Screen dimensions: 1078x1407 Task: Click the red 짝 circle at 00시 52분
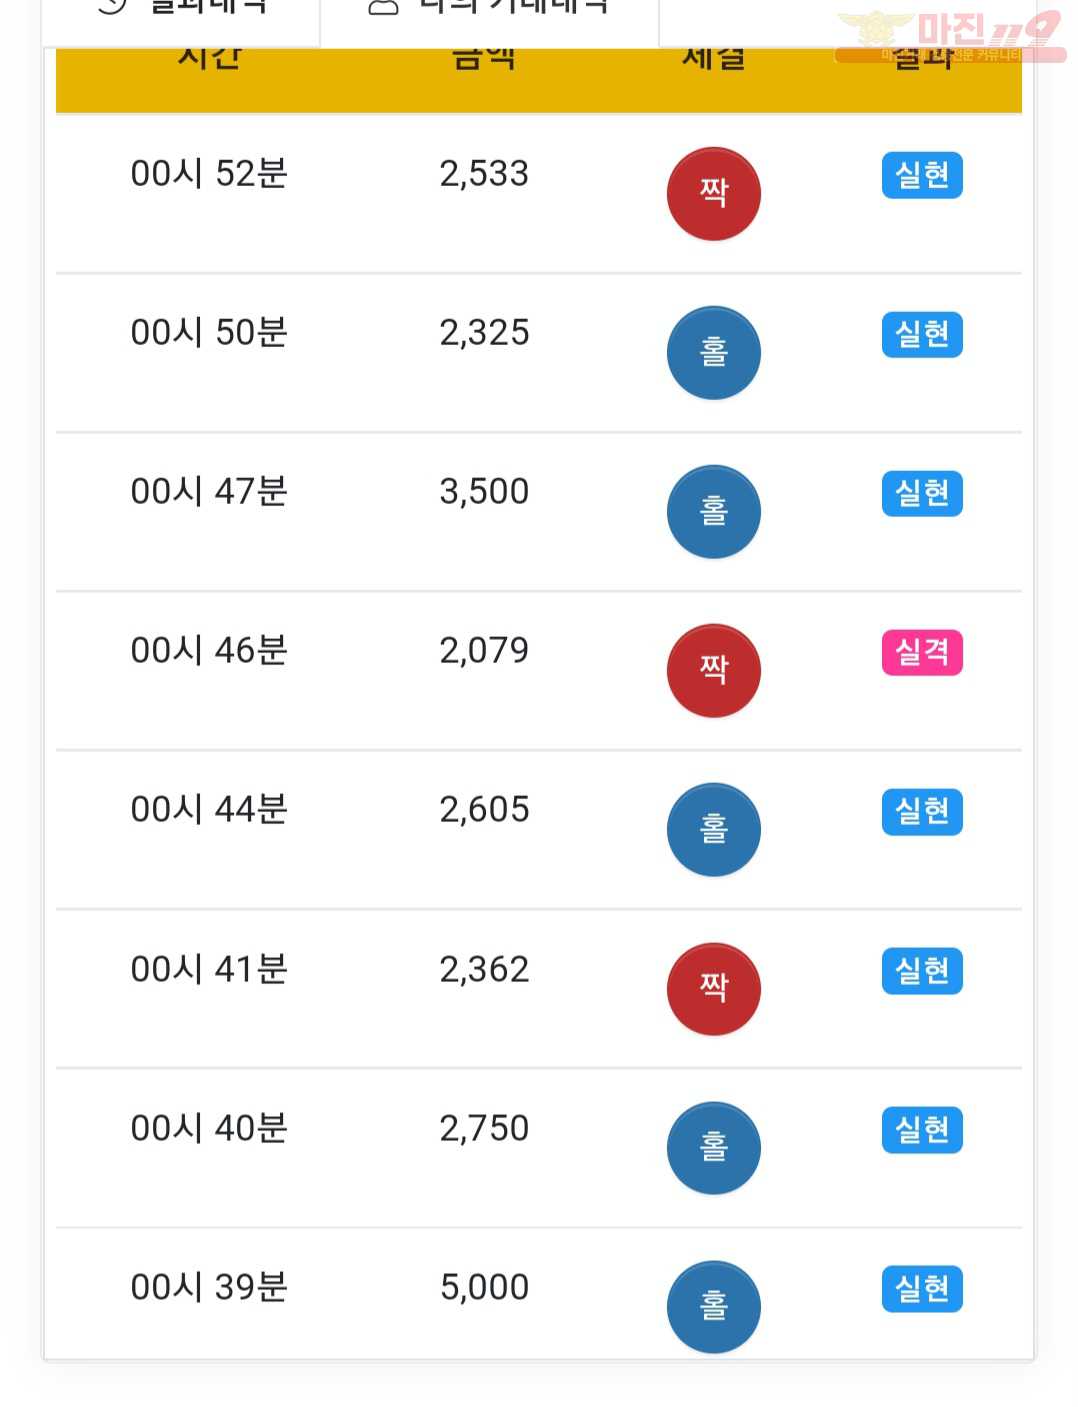click(x=713, y=193)
